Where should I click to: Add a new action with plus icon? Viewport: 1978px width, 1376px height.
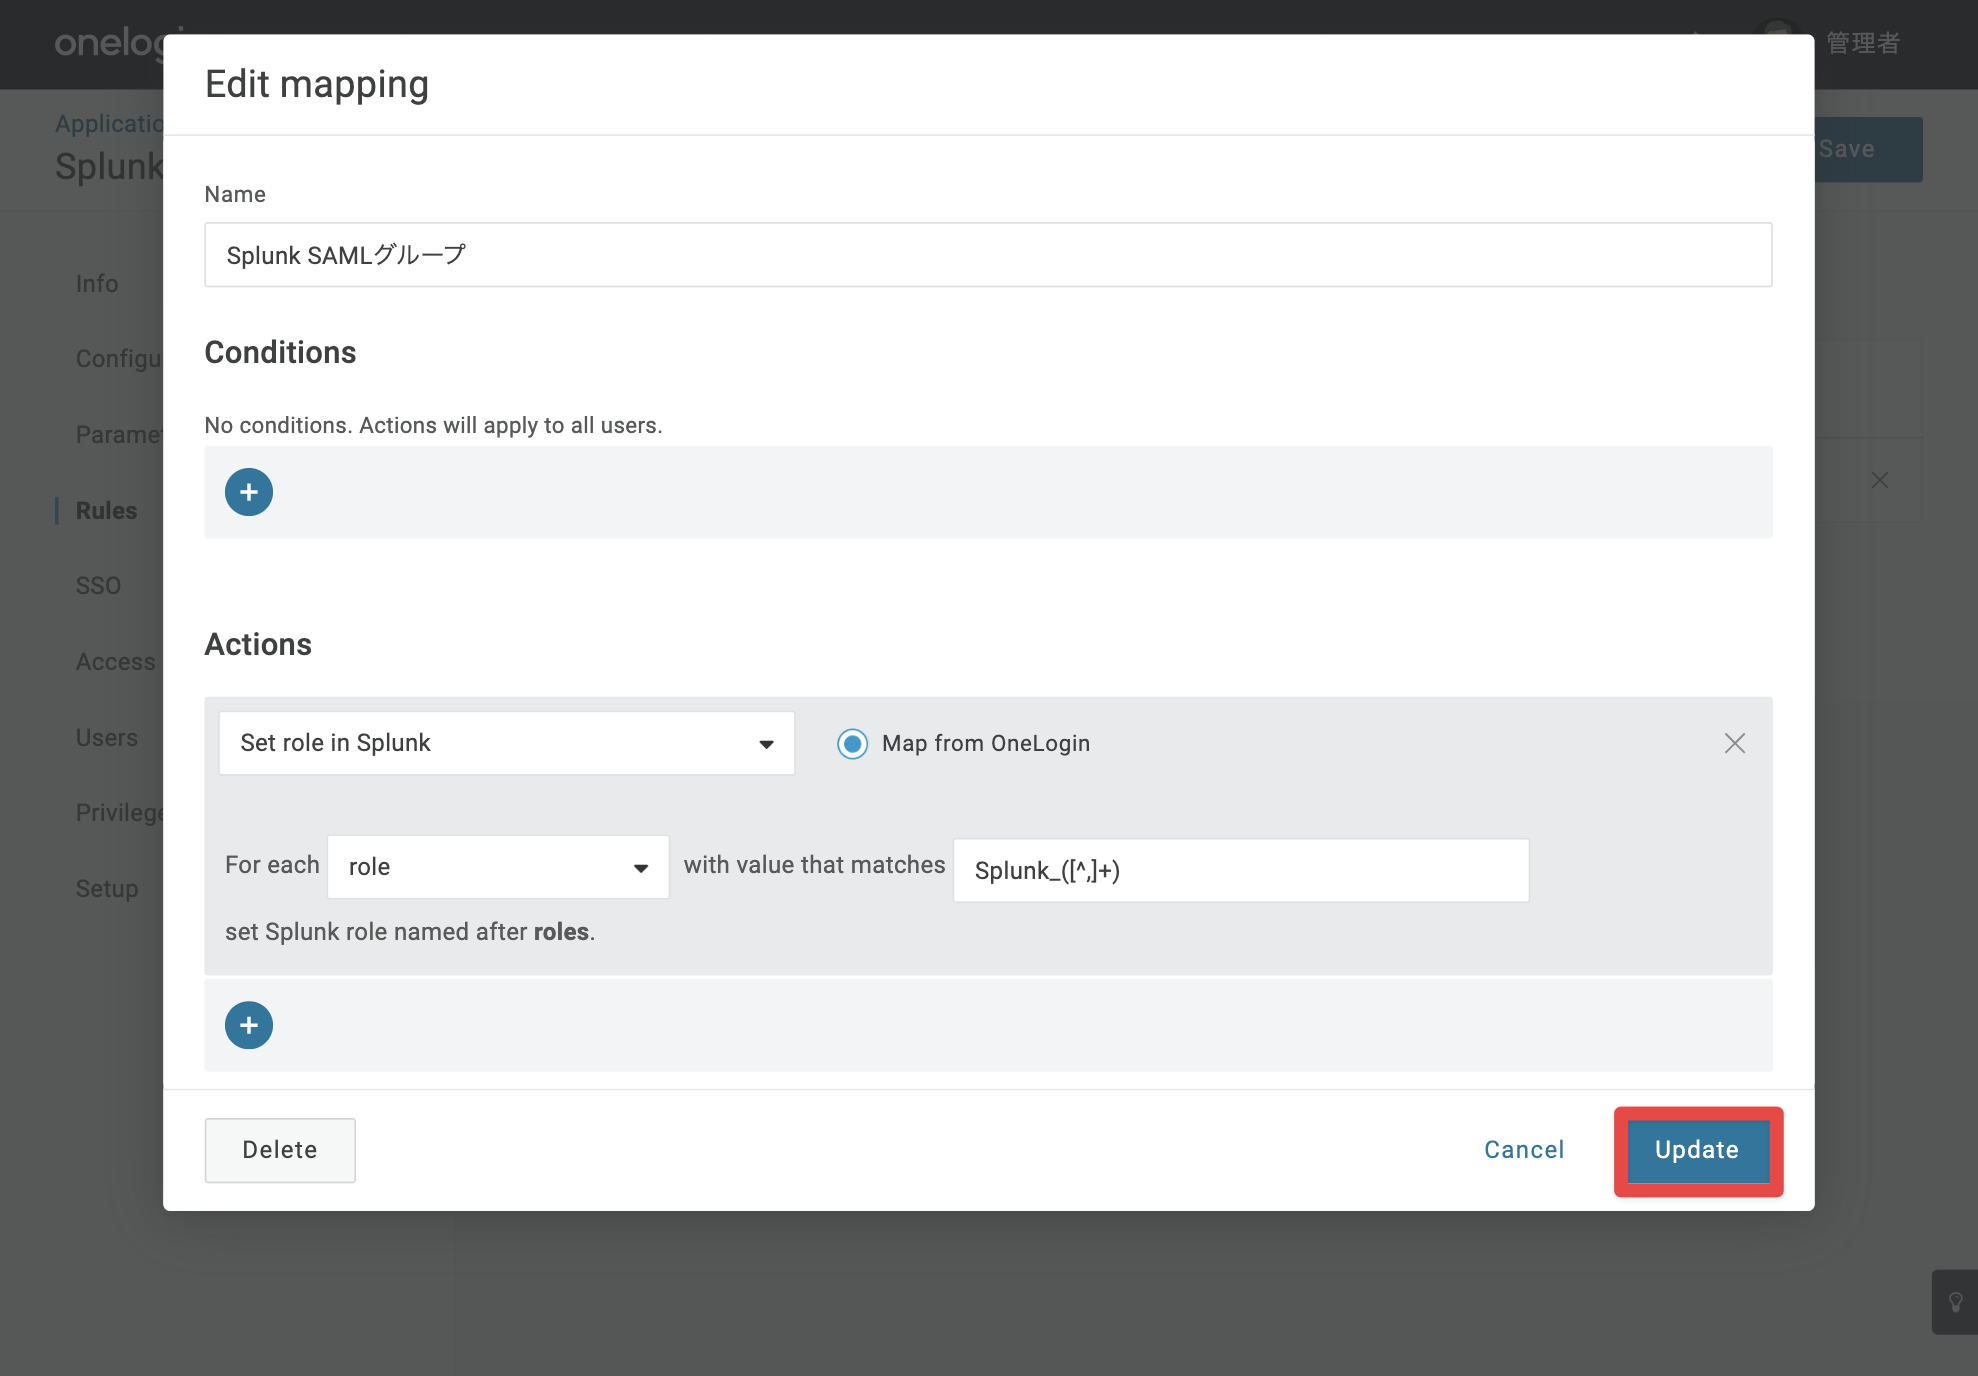pos(249,1025)
